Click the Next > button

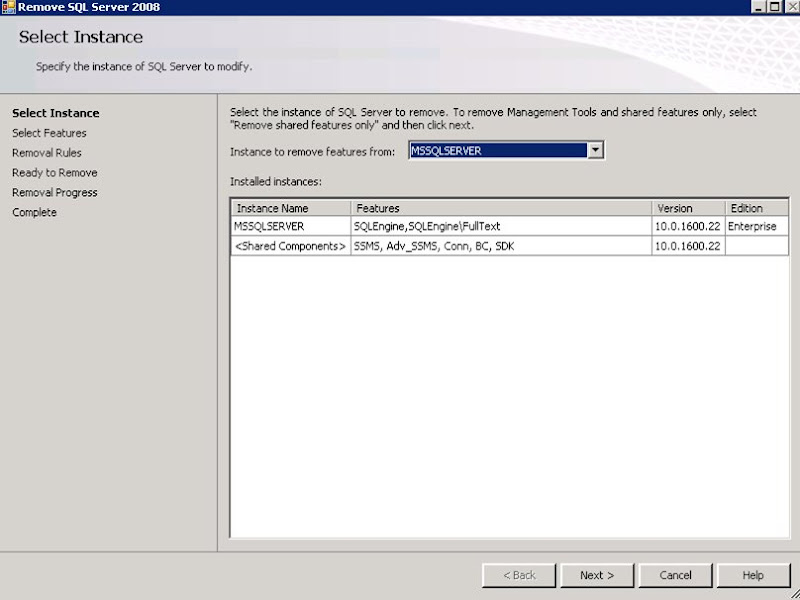coord(597,575)
